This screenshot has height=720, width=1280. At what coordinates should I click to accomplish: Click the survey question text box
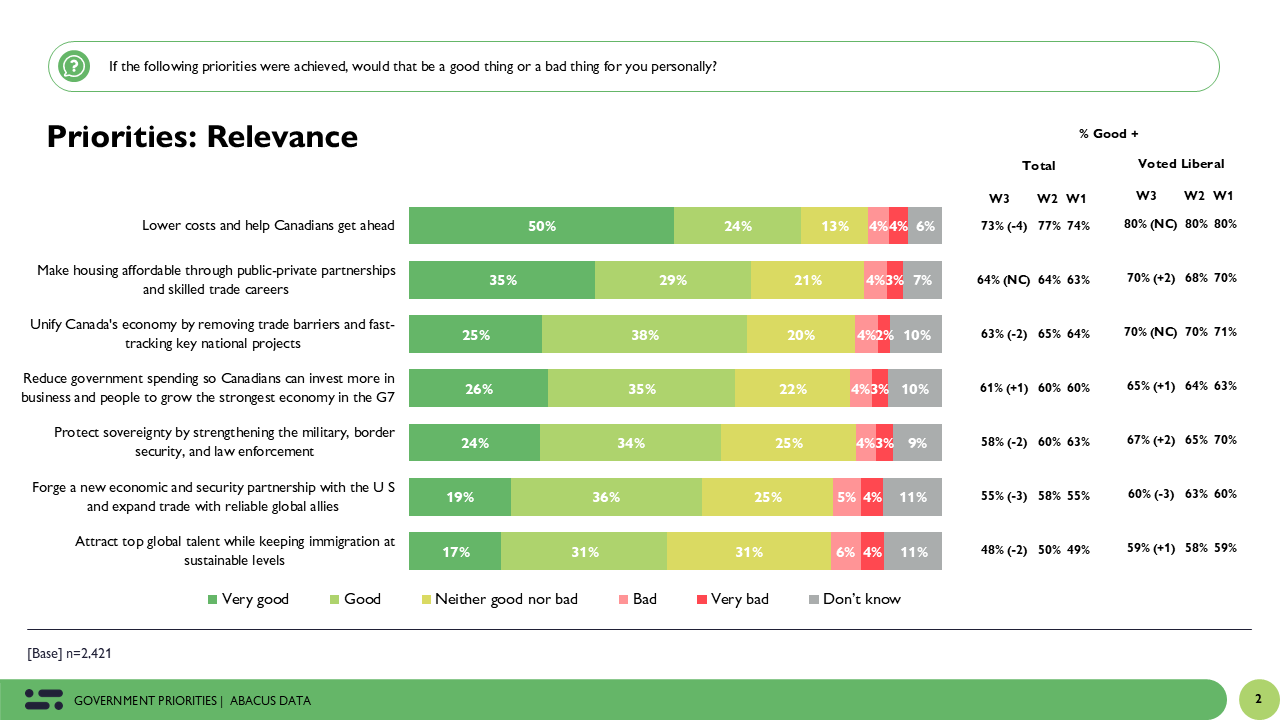coord(634,67)
